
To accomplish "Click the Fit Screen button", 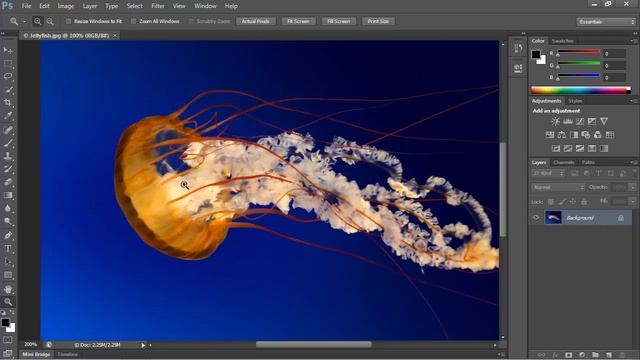I will click(x=298, y=21).
